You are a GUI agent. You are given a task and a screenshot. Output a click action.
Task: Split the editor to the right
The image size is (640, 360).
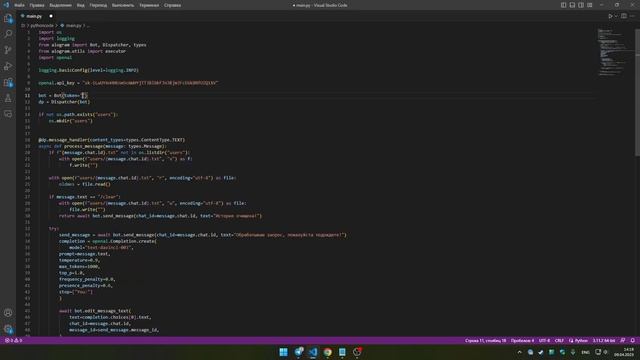(x=624, y=16)
